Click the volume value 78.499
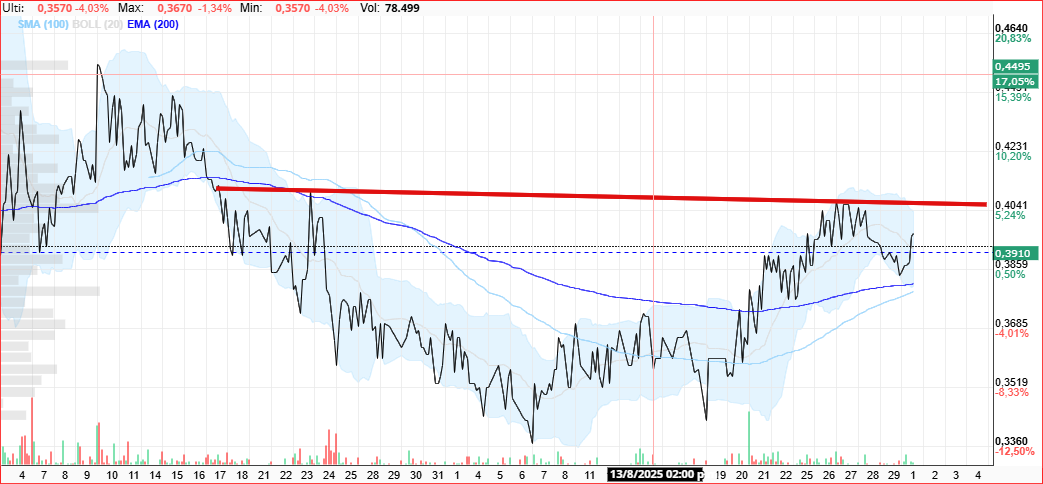 [400, 8]
